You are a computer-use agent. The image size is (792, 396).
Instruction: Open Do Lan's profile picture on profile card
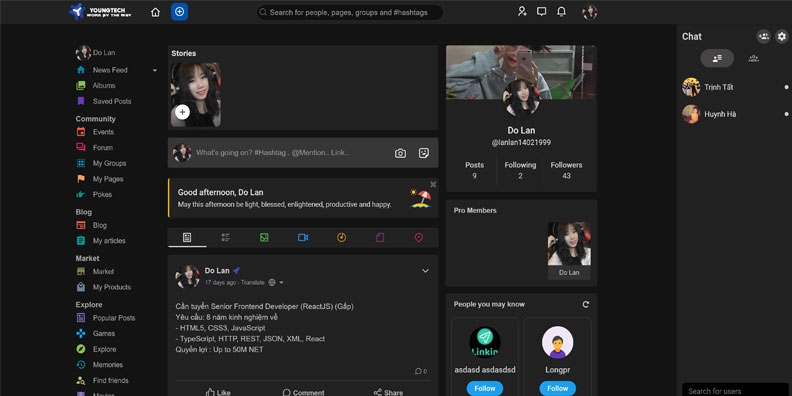[521, 98]
